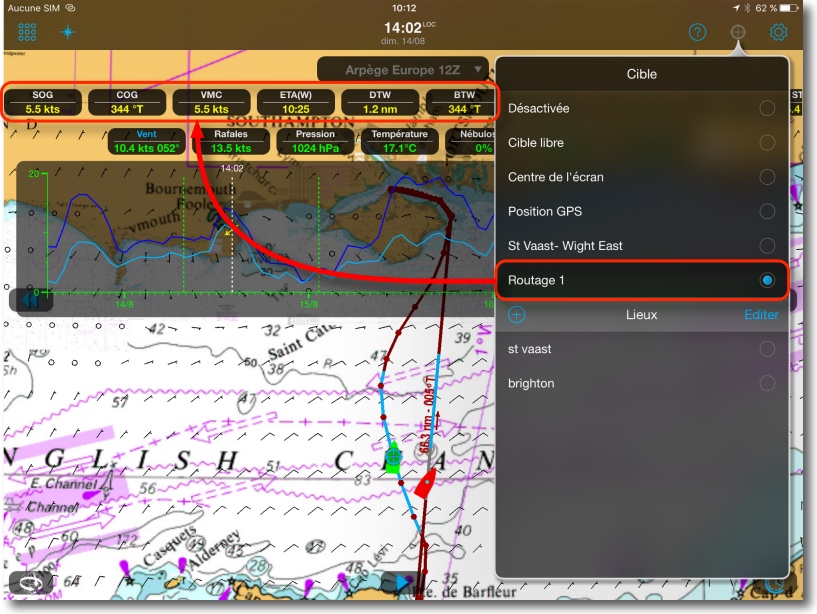The height and width of the screenshot is (614, 817).
Task: Tap the Lieux section header
Action: [641, 315]
